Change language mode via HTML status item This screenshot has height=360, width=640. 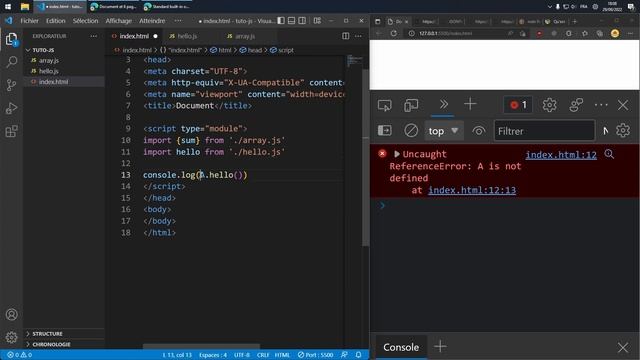(282, 355)
